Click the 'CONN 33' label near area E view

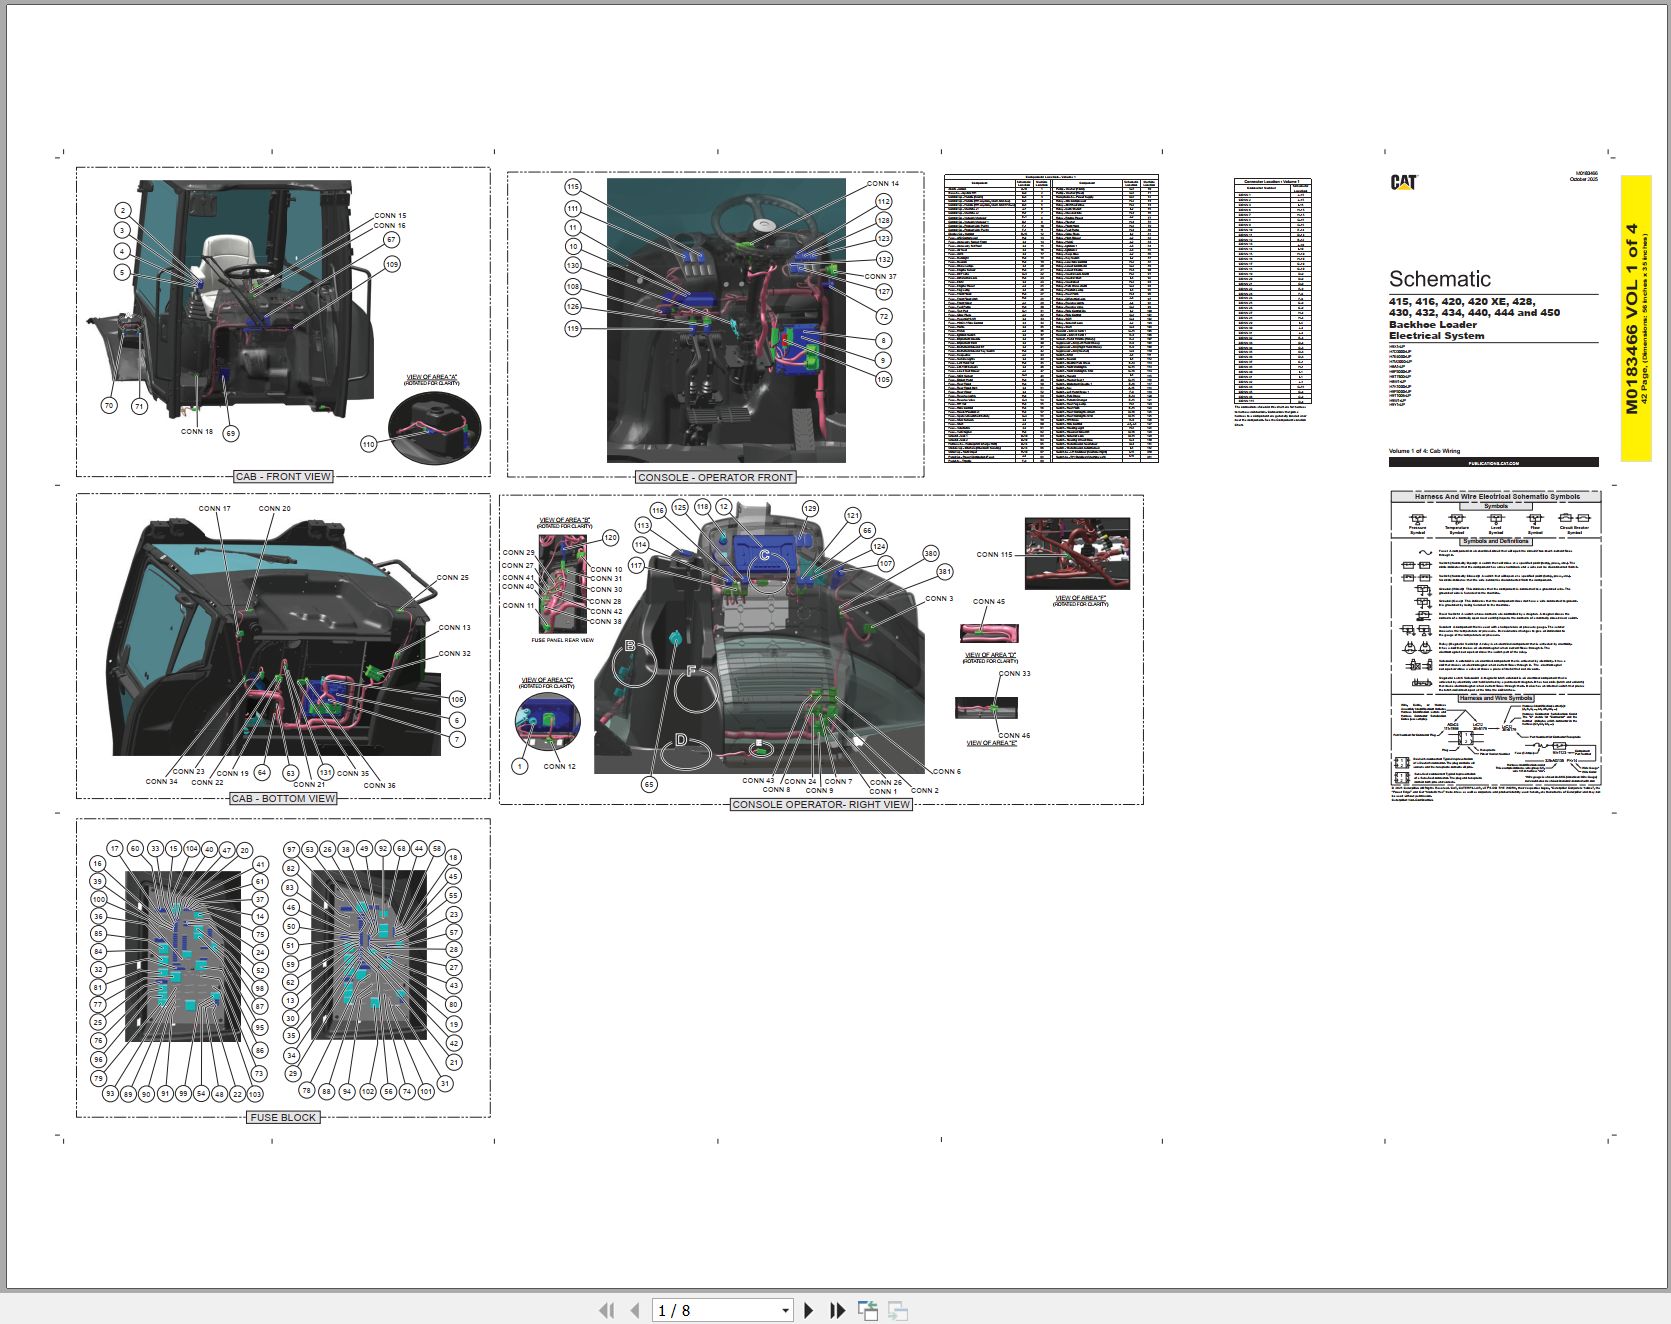(x=1014, y=674)
